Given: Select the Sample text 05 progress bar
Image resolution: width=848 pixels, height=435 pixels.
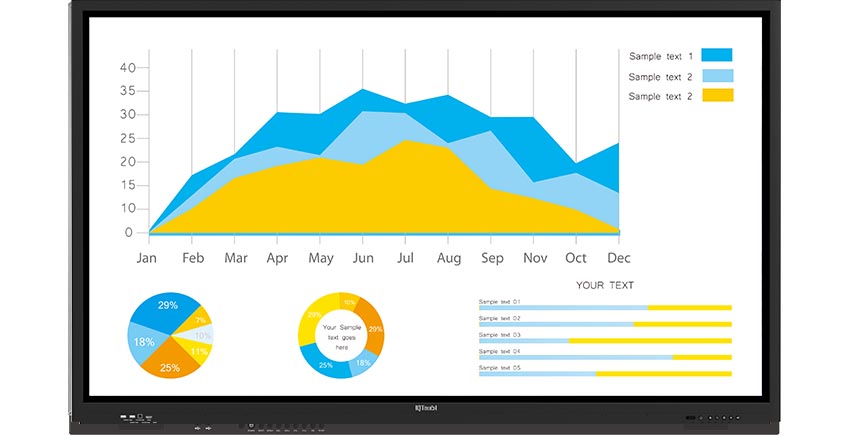Looking at the screenshot, I should tap(605, 374).
